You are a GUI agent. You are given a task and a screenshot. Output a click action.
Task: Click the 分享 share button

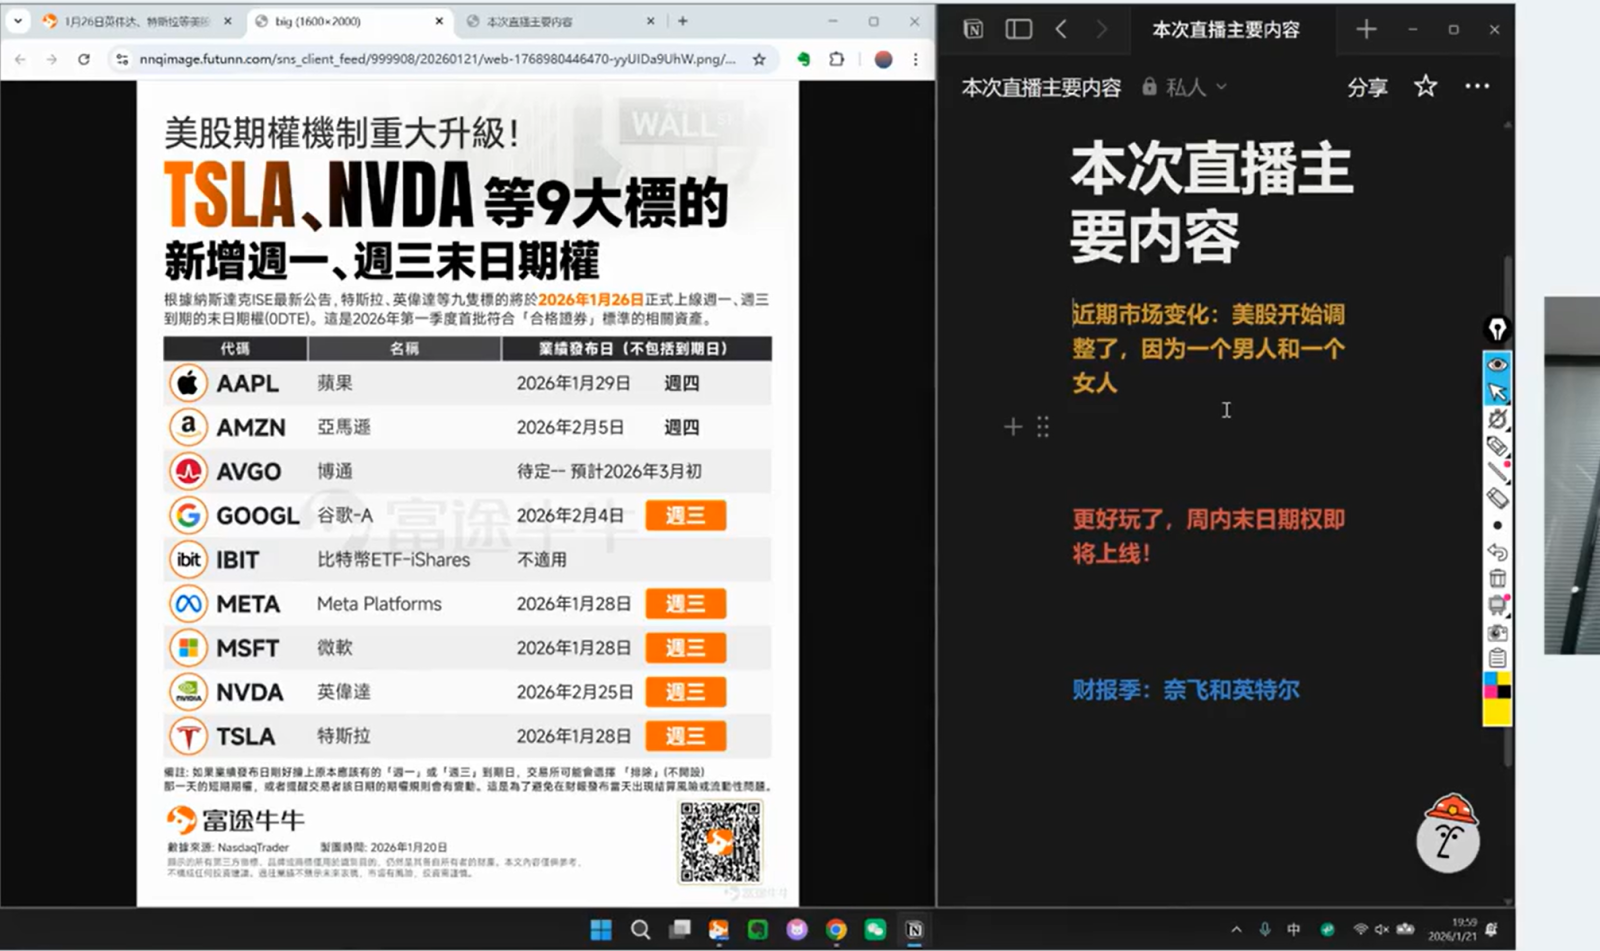point(1367,87)
